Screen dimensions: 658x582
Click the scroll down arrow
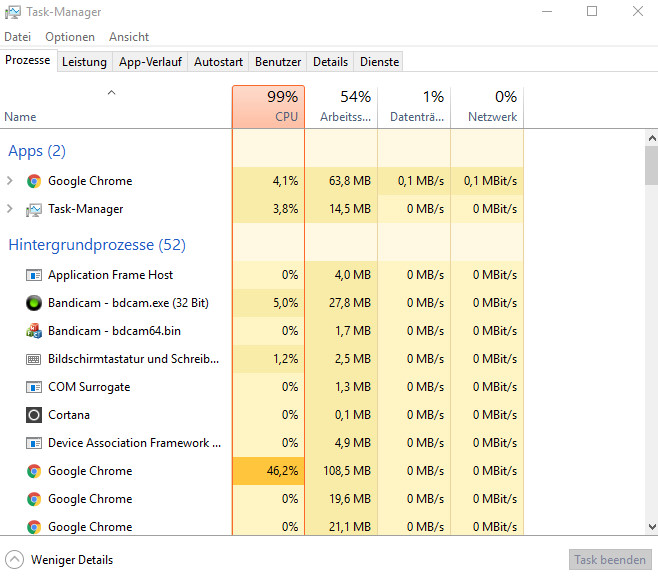click(x=652, y=527)
